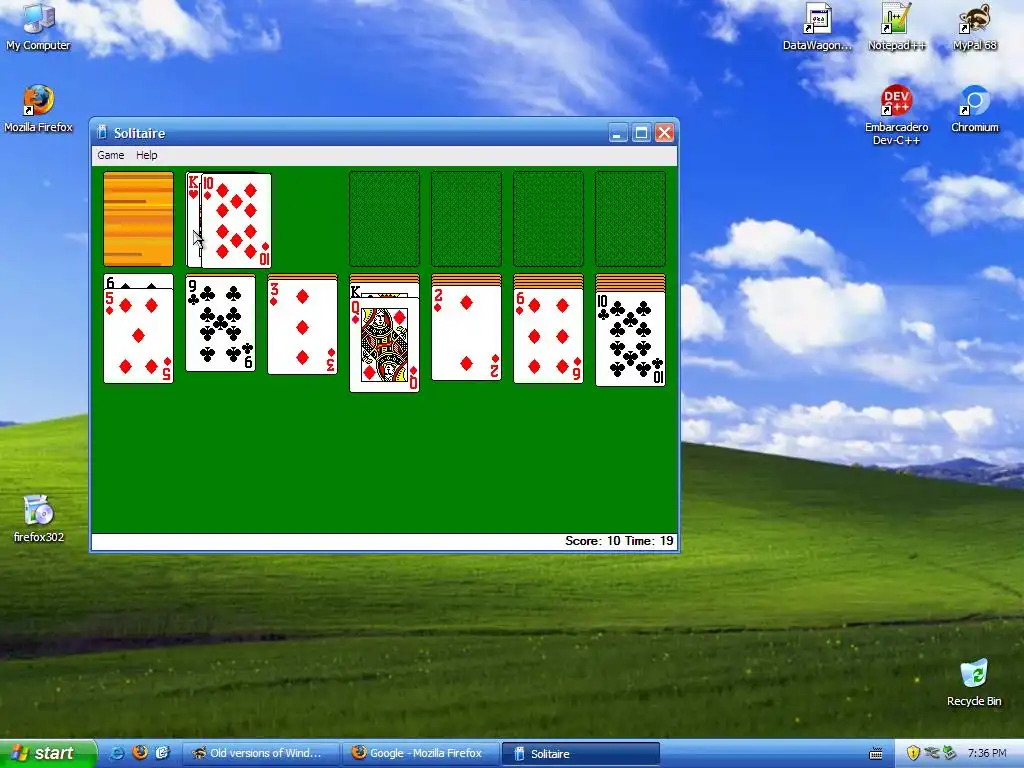Viewport: 1024px width, 768px height.
Task: Minimize the Solitaire window
Action: click(618, 133)
